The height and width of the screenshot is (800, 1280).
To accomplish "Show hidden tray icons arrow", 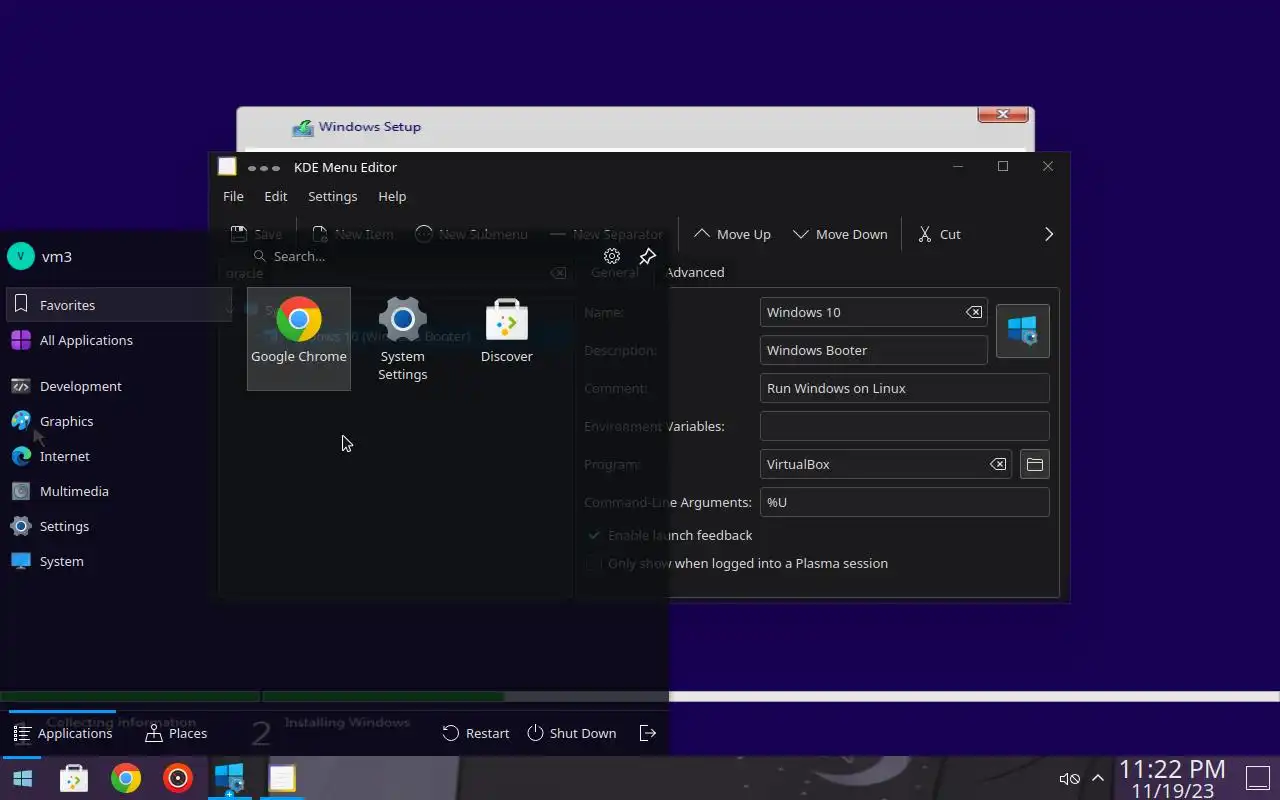I will [1097, 778].
